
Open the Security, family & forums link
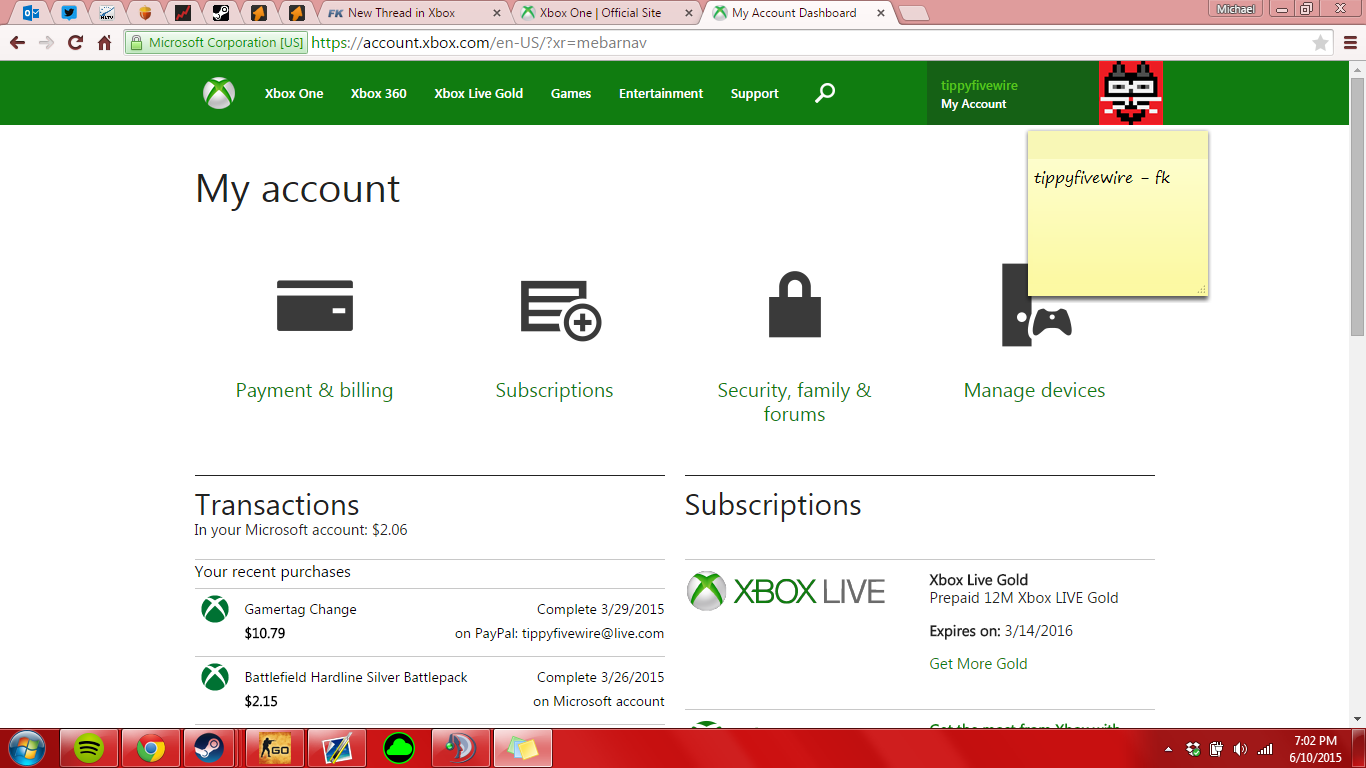coord(794,402)
